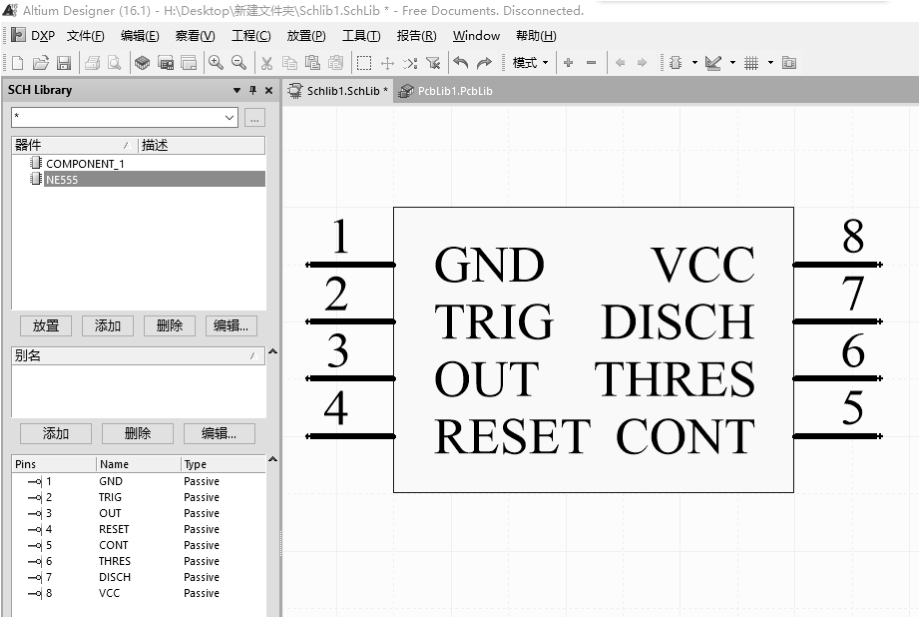
Task: Copy using the toolbar copy icon
Action: (x=290, y=63)
